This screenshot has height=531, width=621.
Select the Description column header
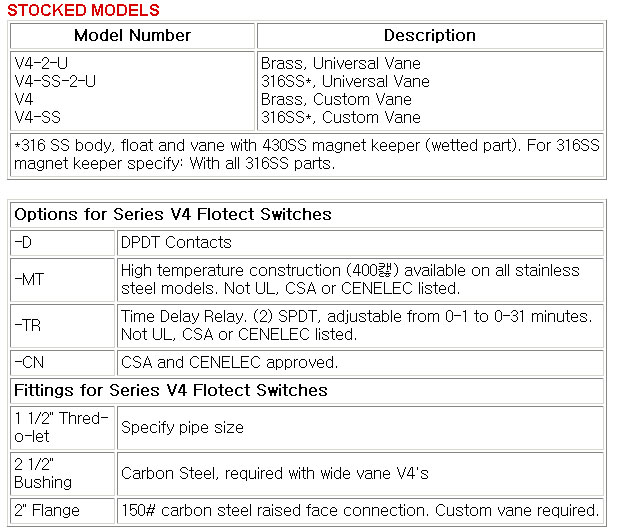click(x=430, y=36)
